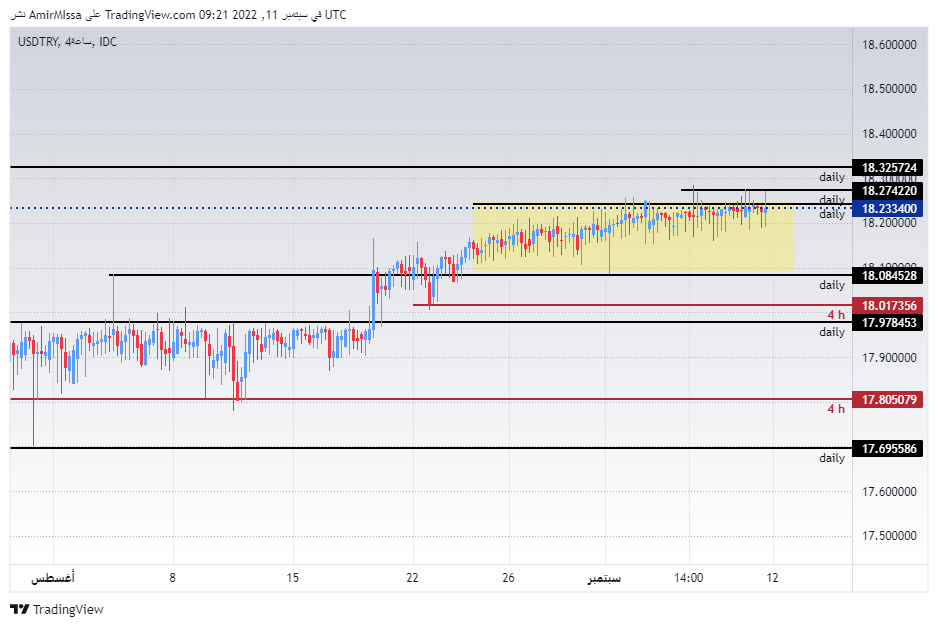Click the AmirMIssa author name in the header
The width and height of the screenshot is (938, 627).
click(55, 15)
